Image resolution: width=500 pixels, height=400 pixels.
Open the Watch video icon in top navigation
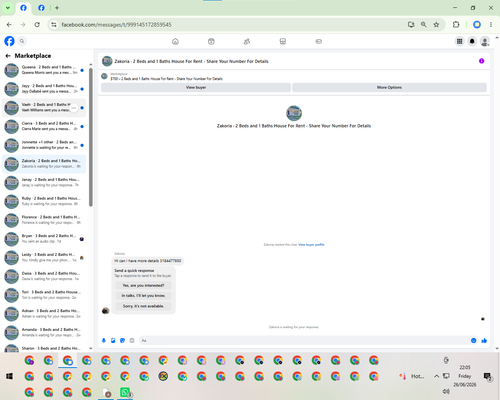click(211, 41)
